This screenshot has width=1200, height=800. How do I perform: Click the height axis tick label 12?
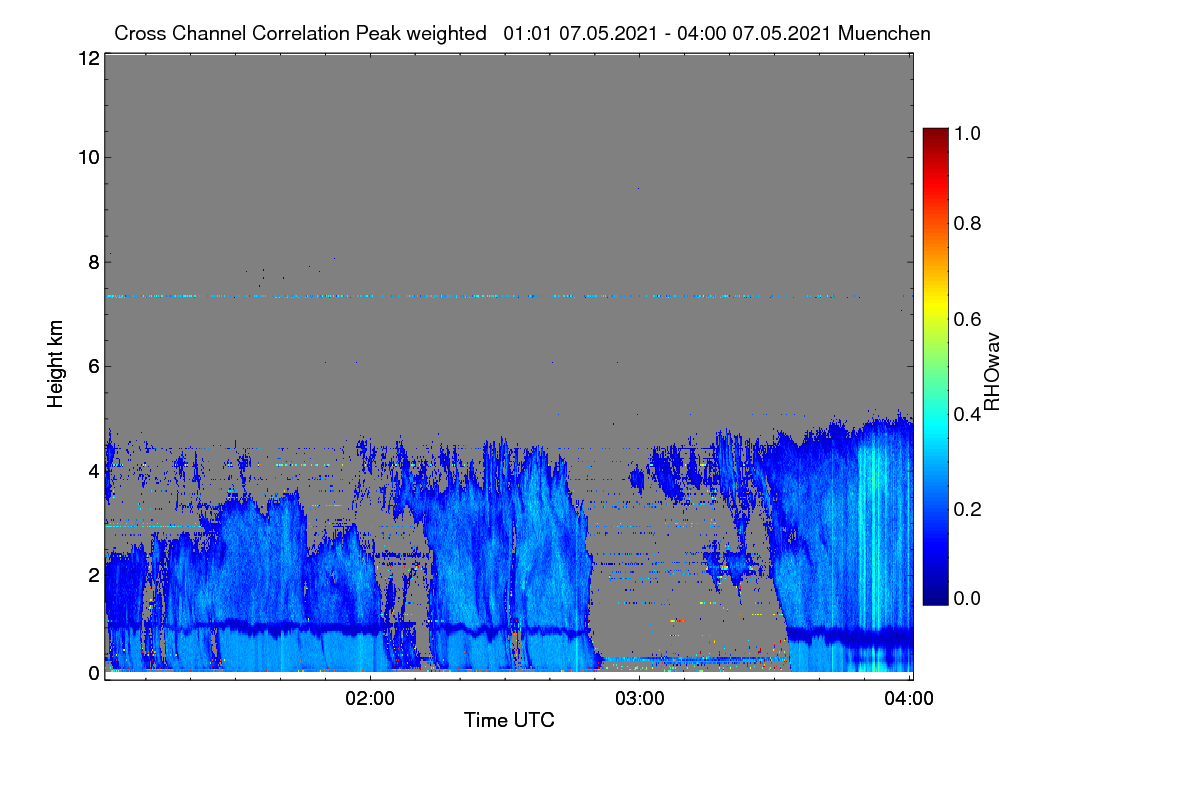(87, 58)
